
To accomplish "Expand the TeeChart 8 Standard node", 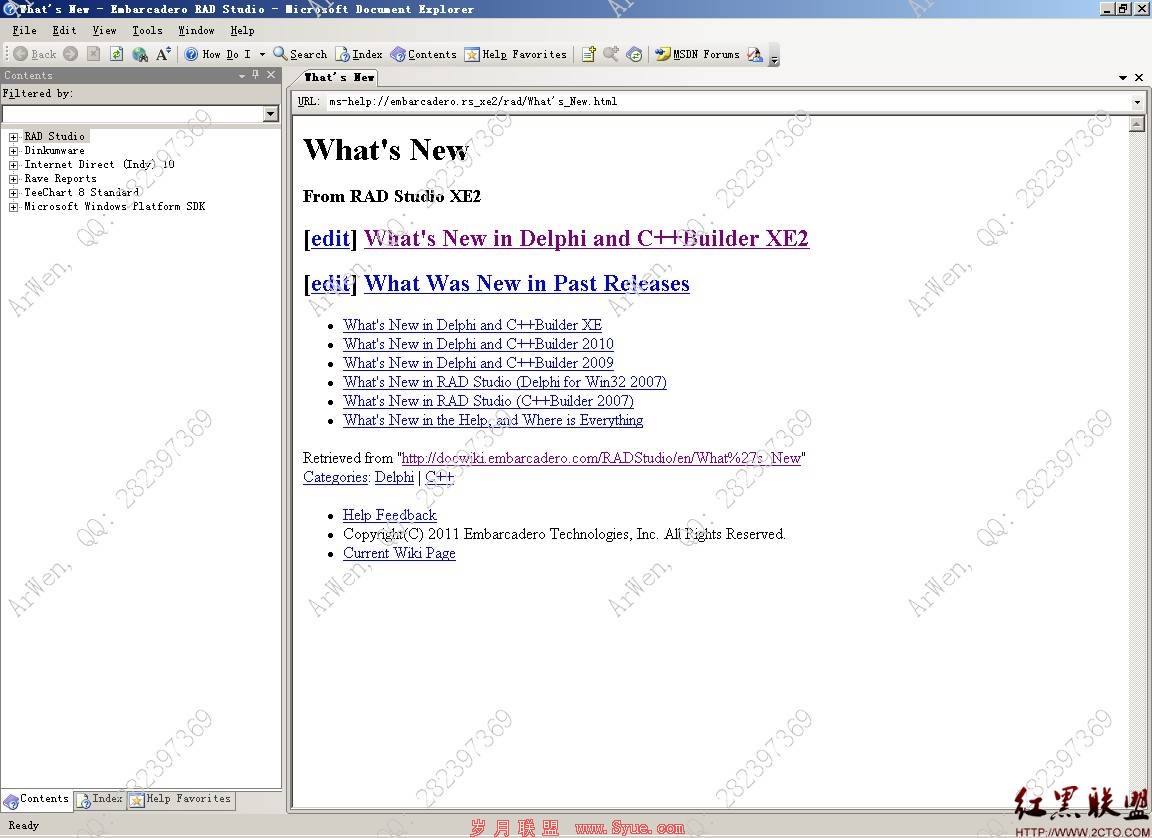I will [13, 192].
